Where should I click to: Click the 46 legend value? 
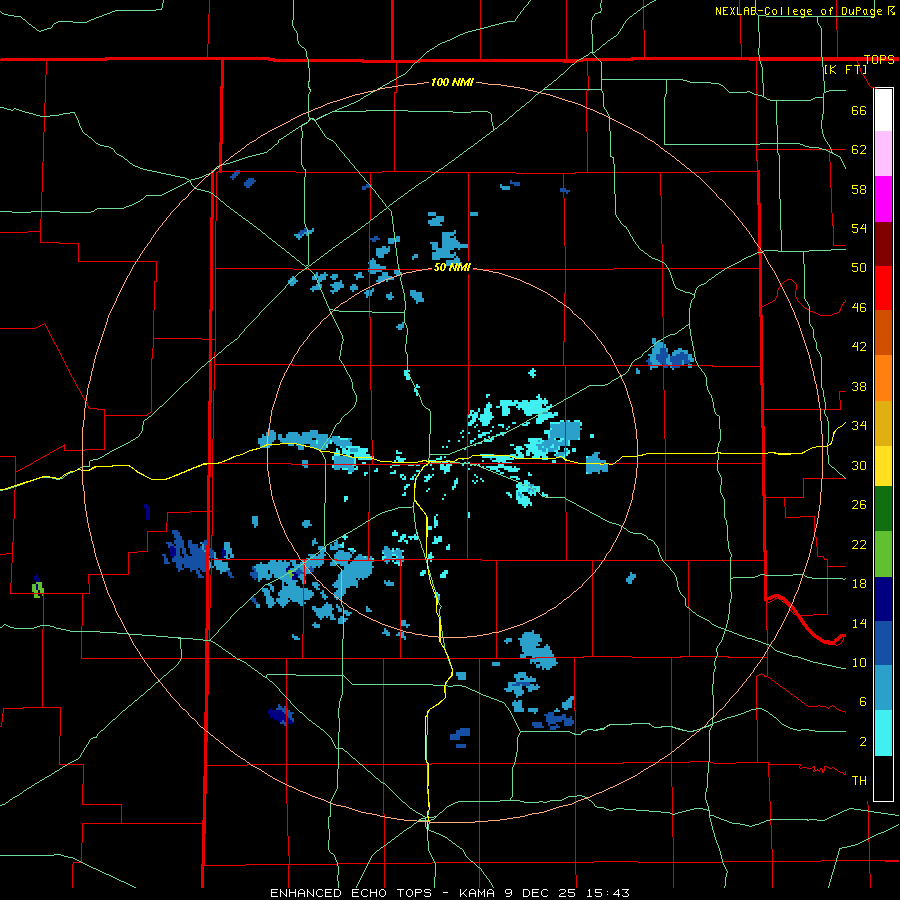click(x=859, y=308)
